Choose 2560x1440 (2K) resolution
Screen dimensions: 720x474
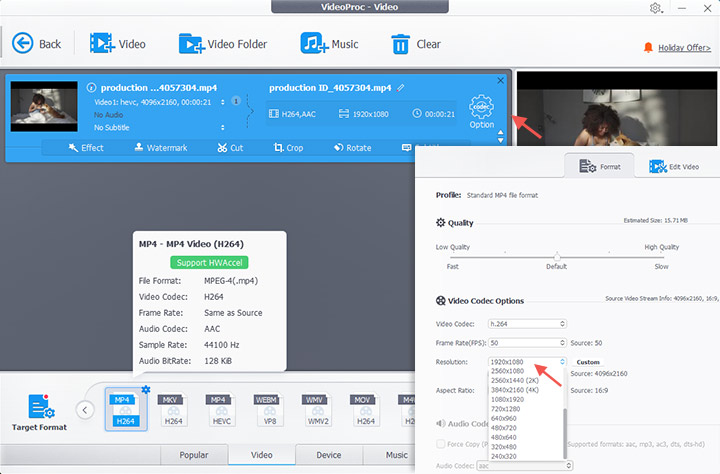[x=515, y=380]
